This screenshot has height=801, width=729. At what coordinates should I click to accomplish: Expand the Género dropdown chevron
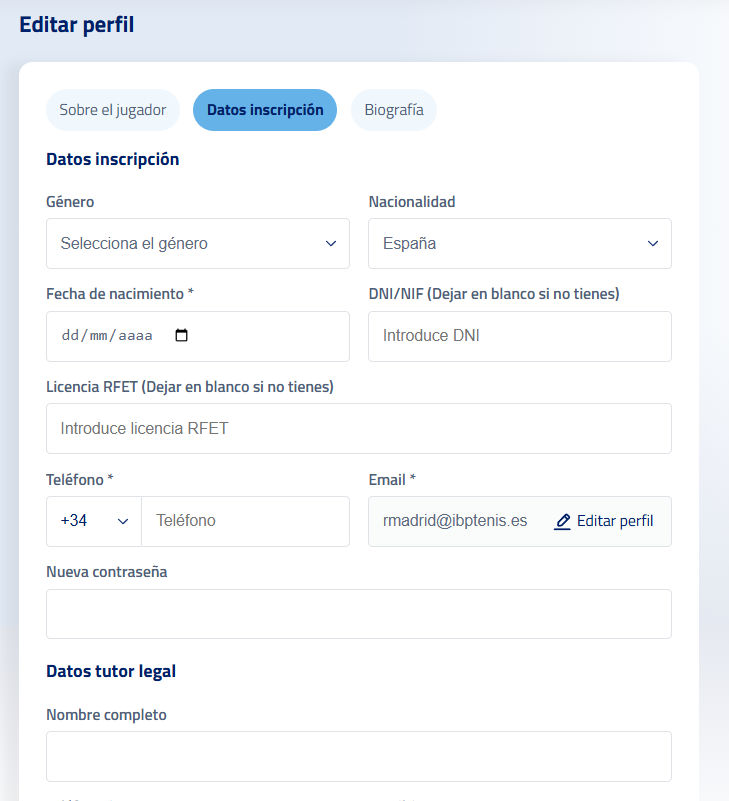coord(331,243)
